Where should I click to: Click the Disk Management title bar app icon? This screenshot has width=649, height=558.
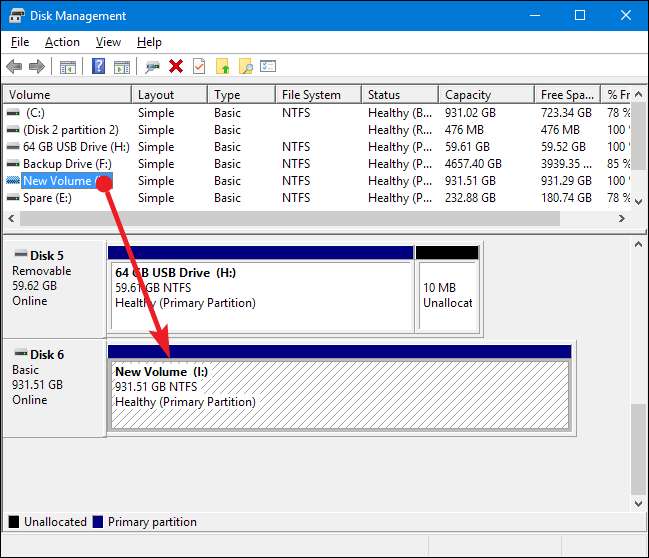click(16, 16)
